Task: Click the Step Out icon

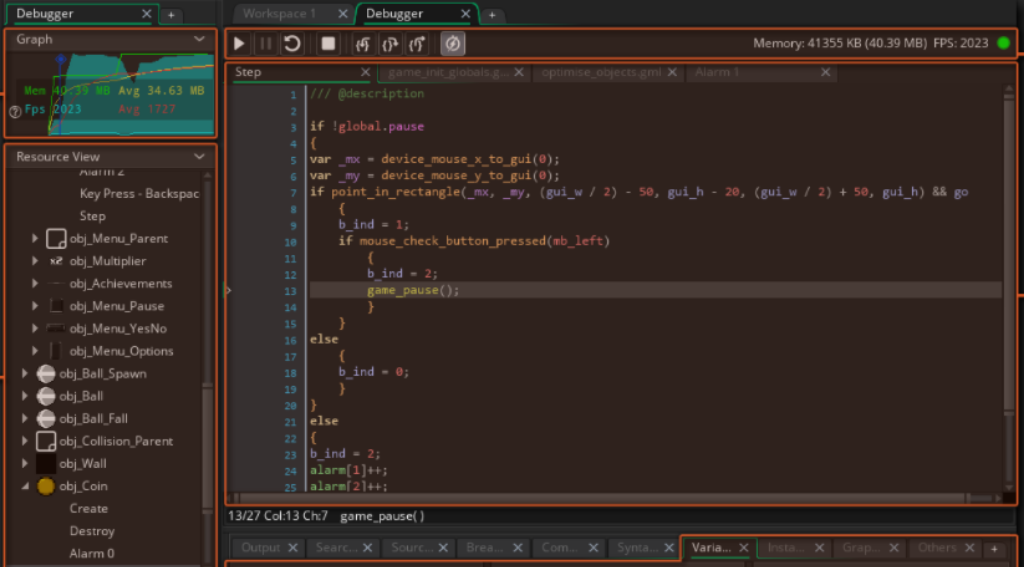Action: pyautogui.click(x=417, y=44)
